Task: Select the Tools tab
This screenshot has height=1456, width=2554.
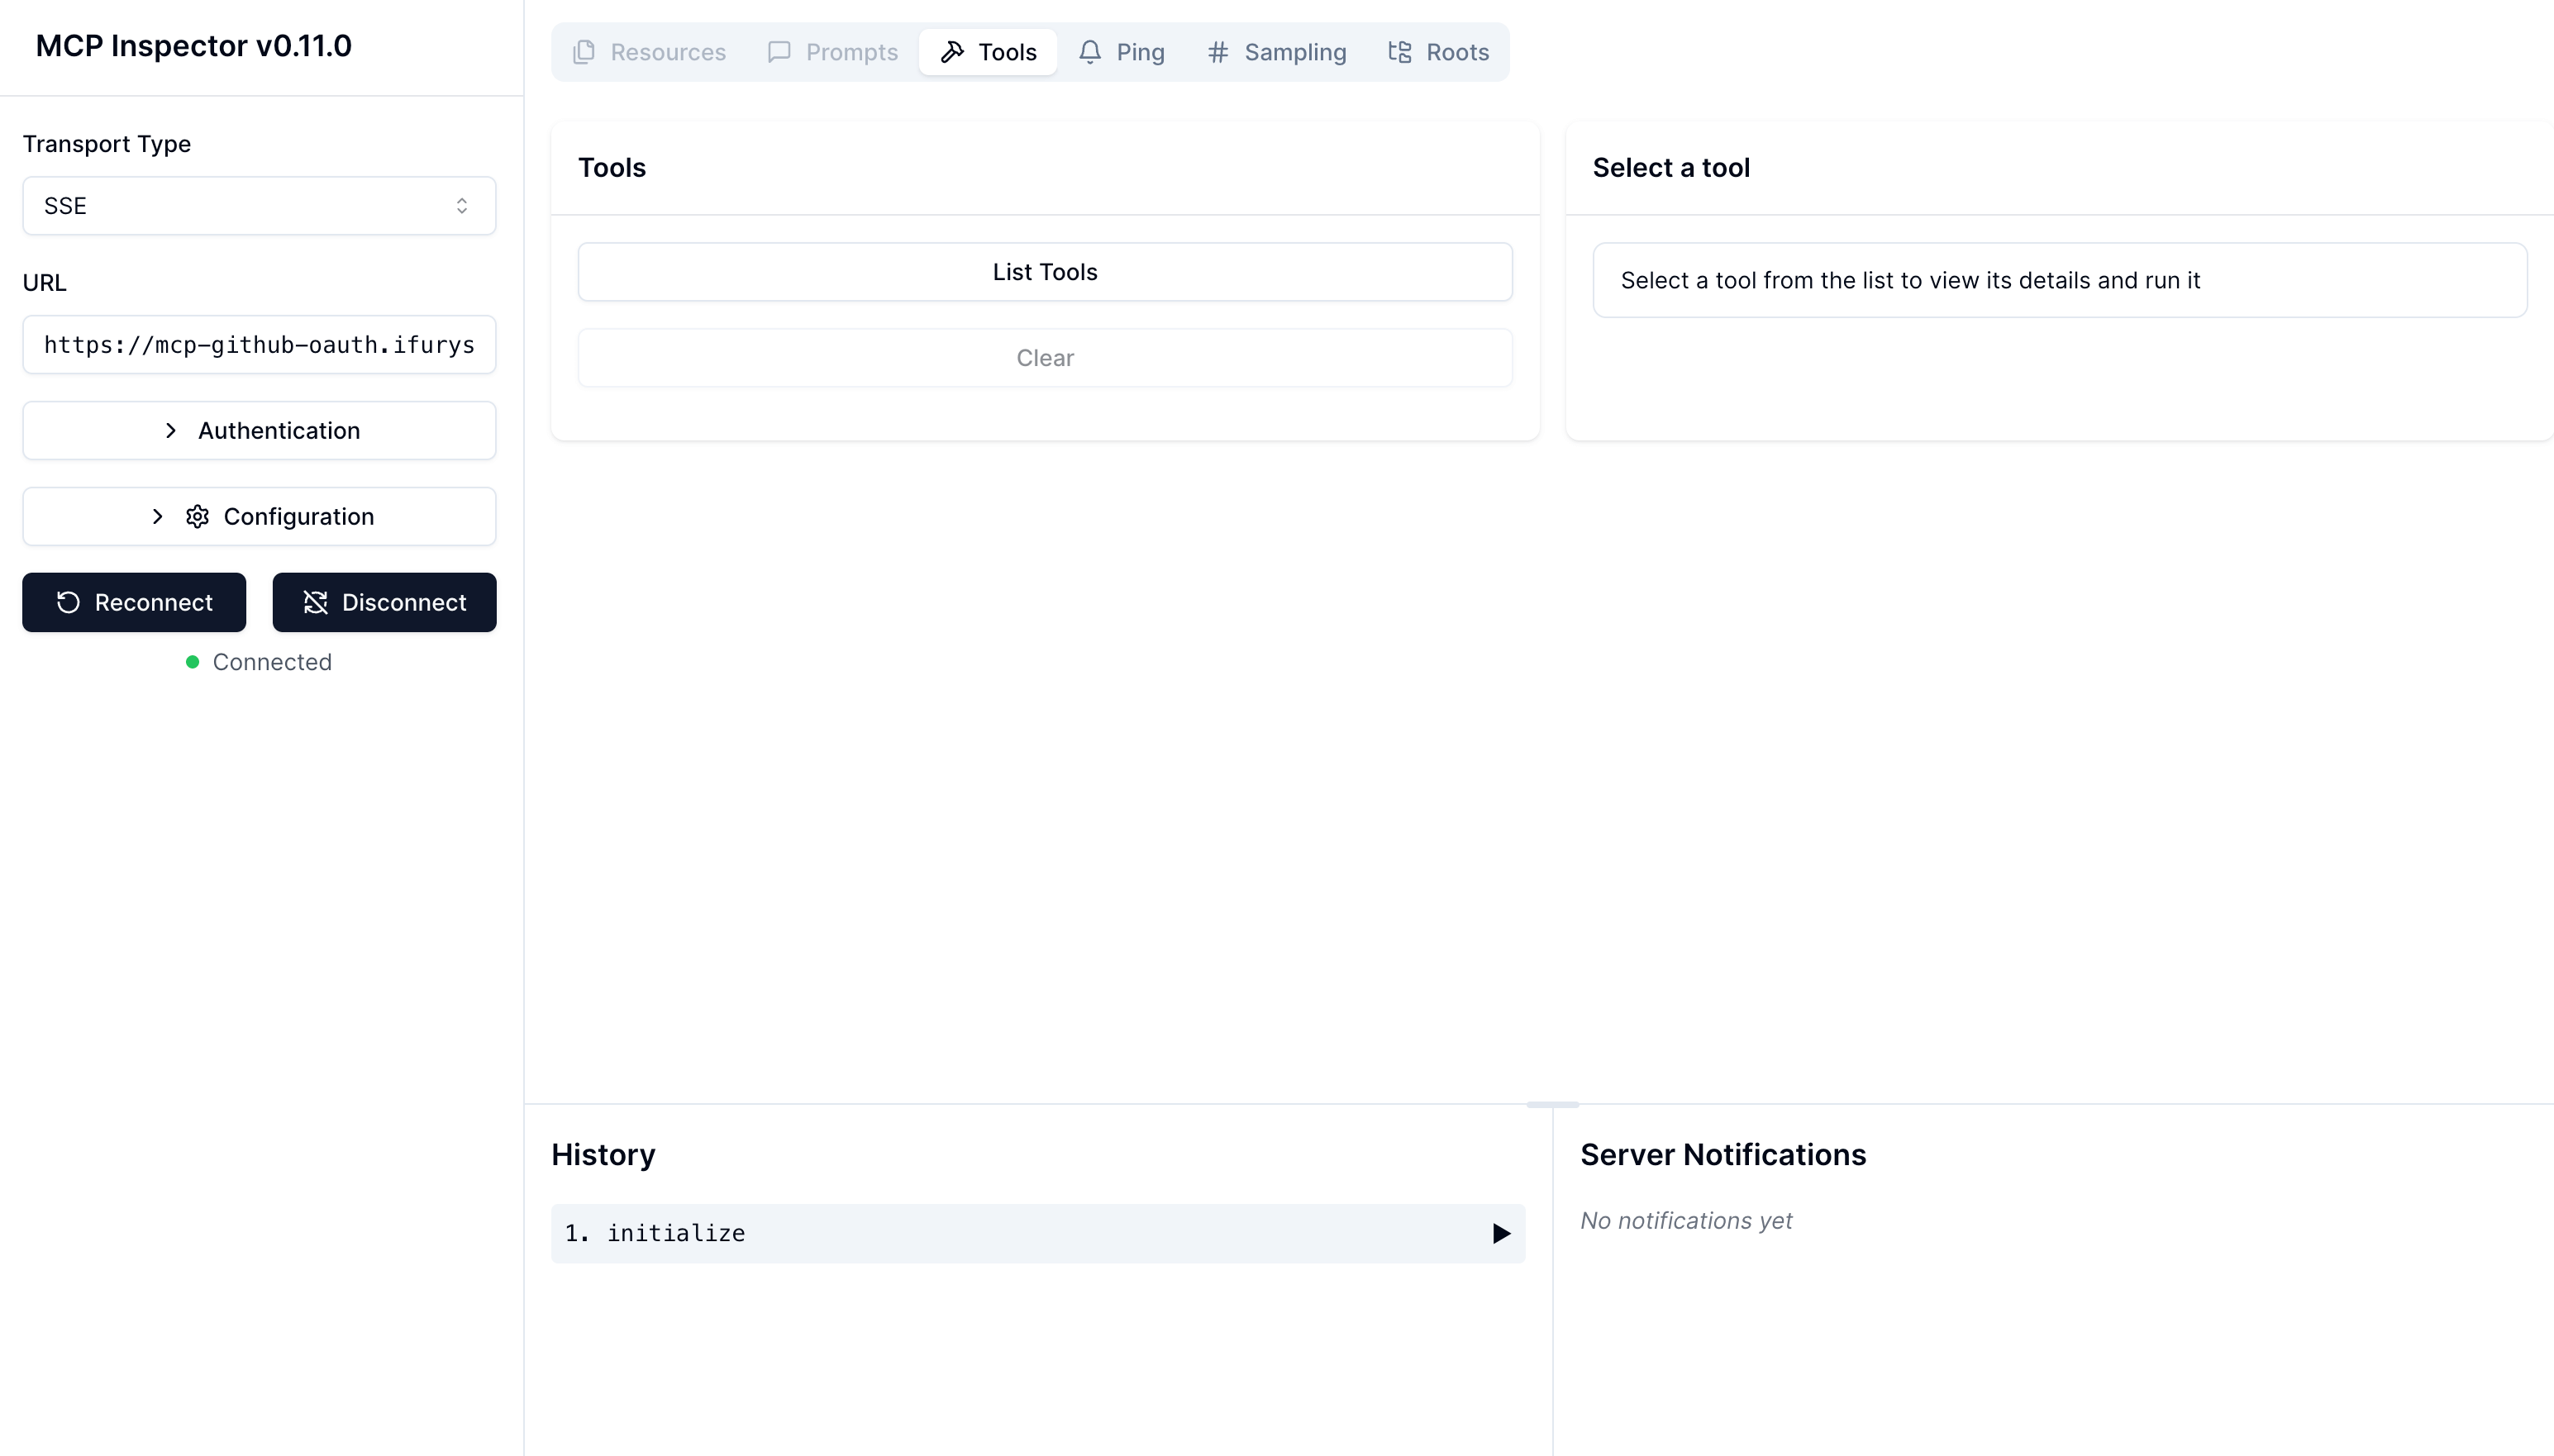Action: point(988,52)
